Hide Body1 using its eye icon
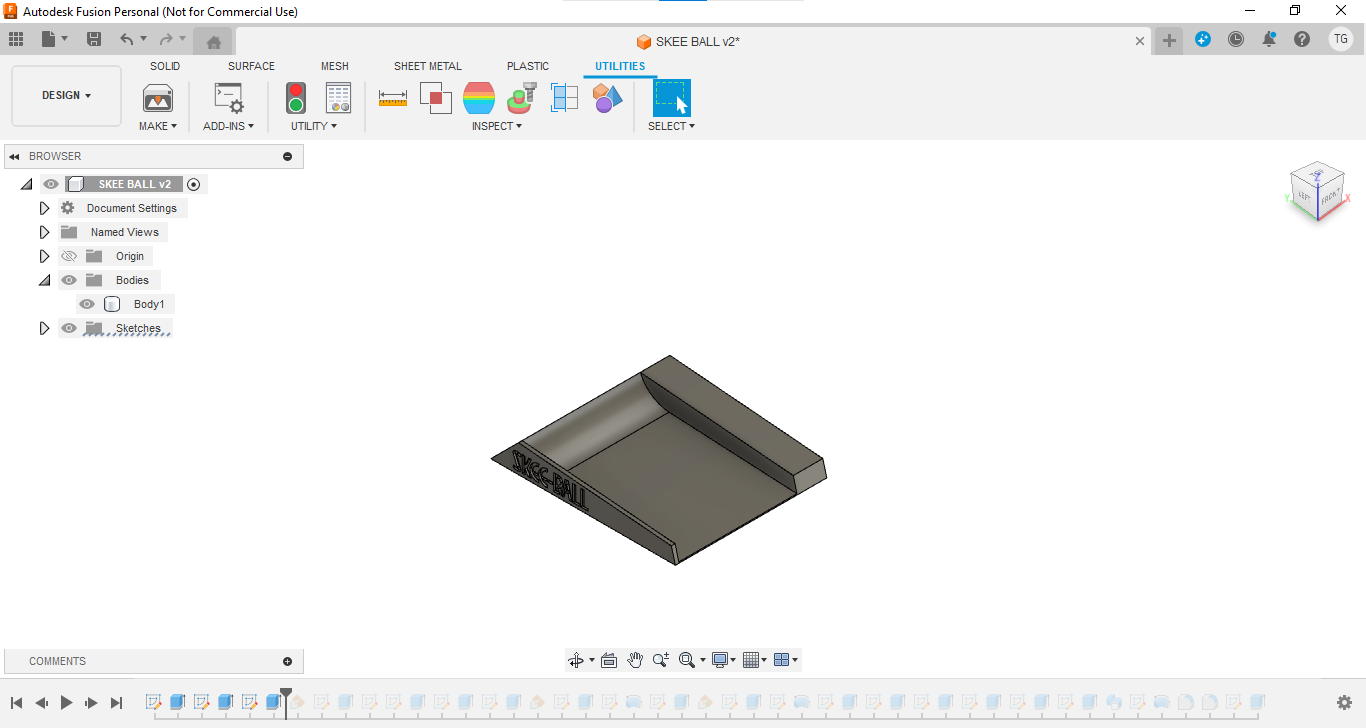1366x728 pixels. click(x=87, y=304)
